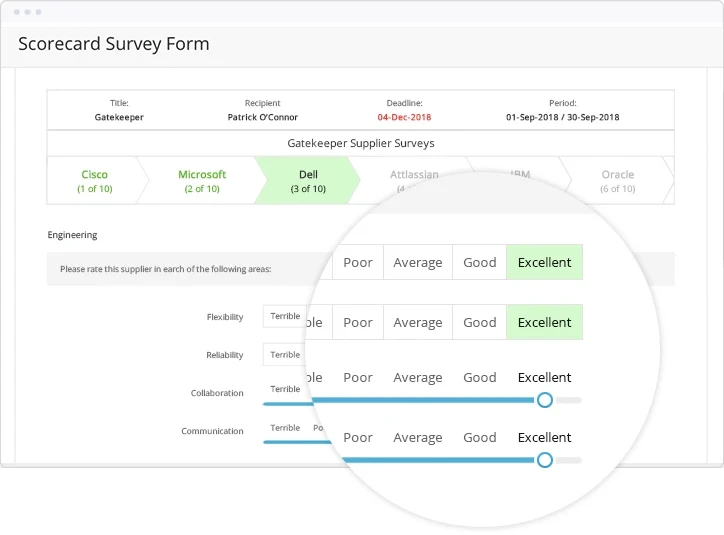Click recipient name Patrick O'Connor
724x535 pixels.
(x=262, y=117)
